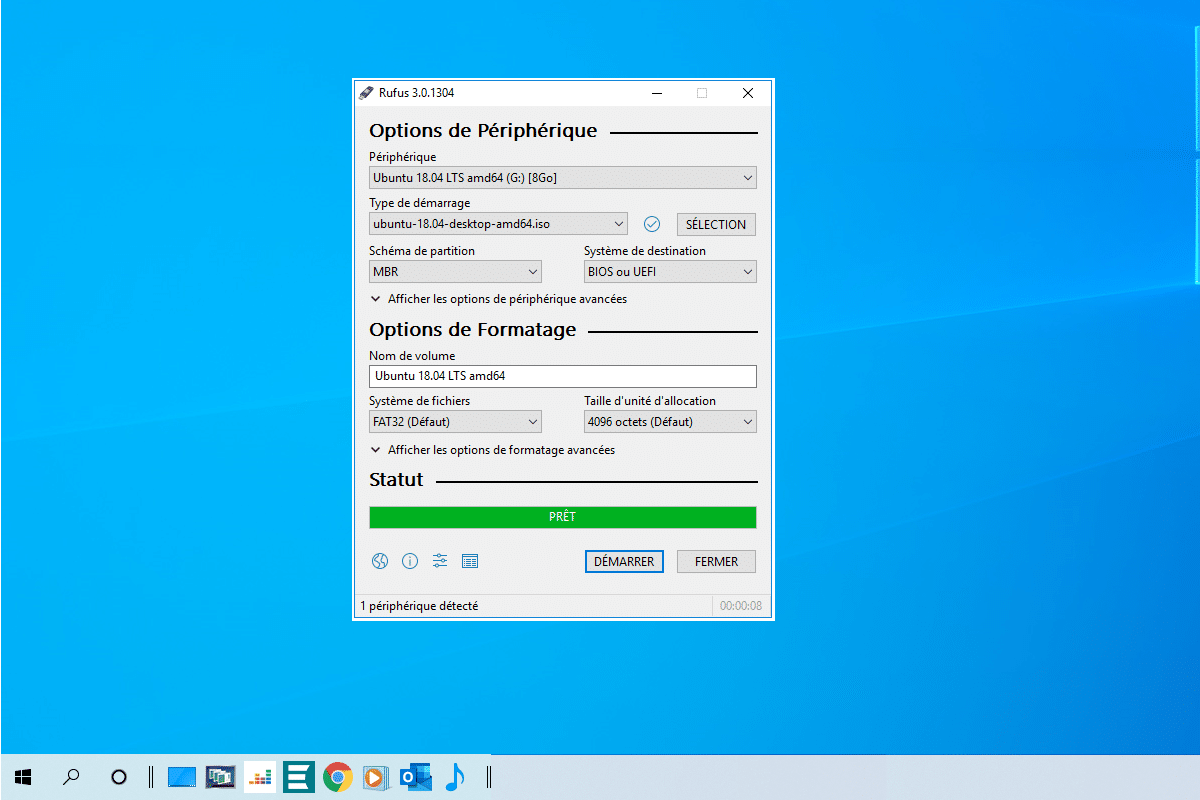Open the colorful equalizer bars app on taskbar

pyautogui.click(x=260, y=776)
